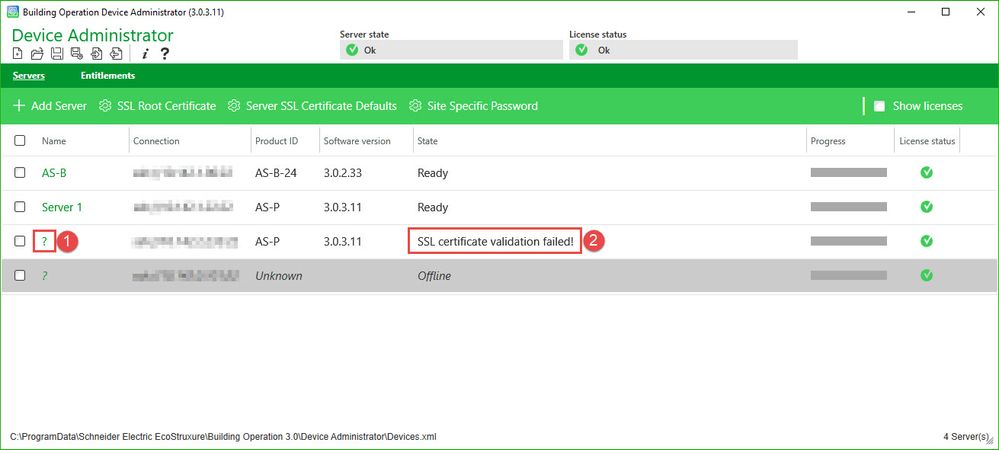Image resolution: width=999 pixels, height=450 pixels.
Task: Click the Ready state in AS-B row
Action: 433,173
